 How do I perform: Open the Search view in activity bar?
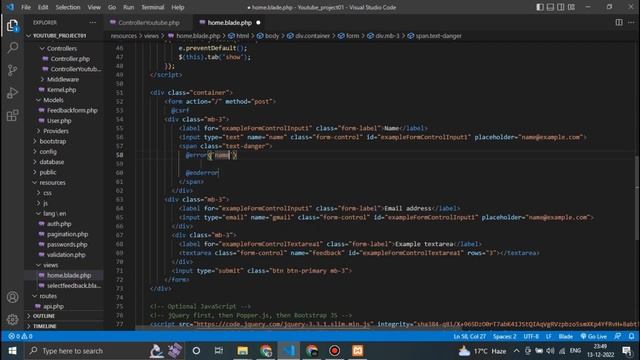[12, 48]
